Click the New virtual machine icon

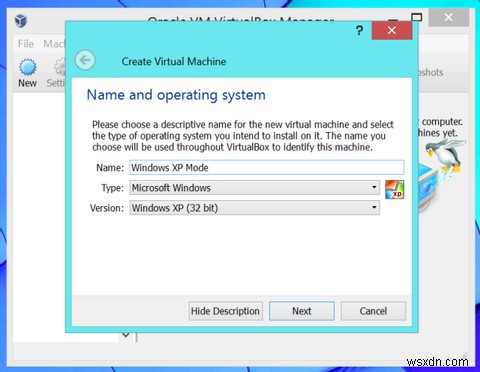[27, 67]
